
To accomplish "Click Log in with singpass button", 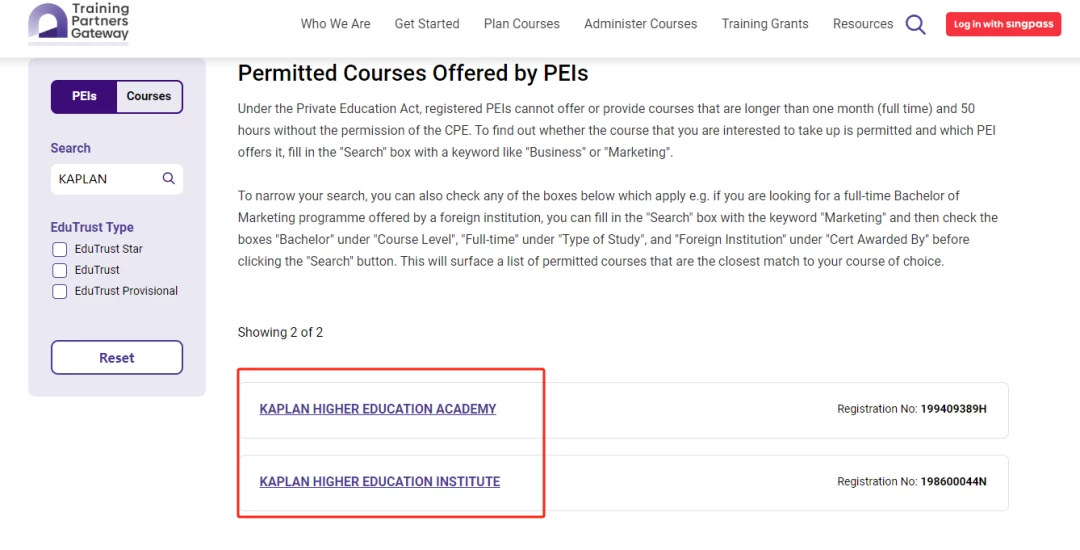I will 1003,24.
